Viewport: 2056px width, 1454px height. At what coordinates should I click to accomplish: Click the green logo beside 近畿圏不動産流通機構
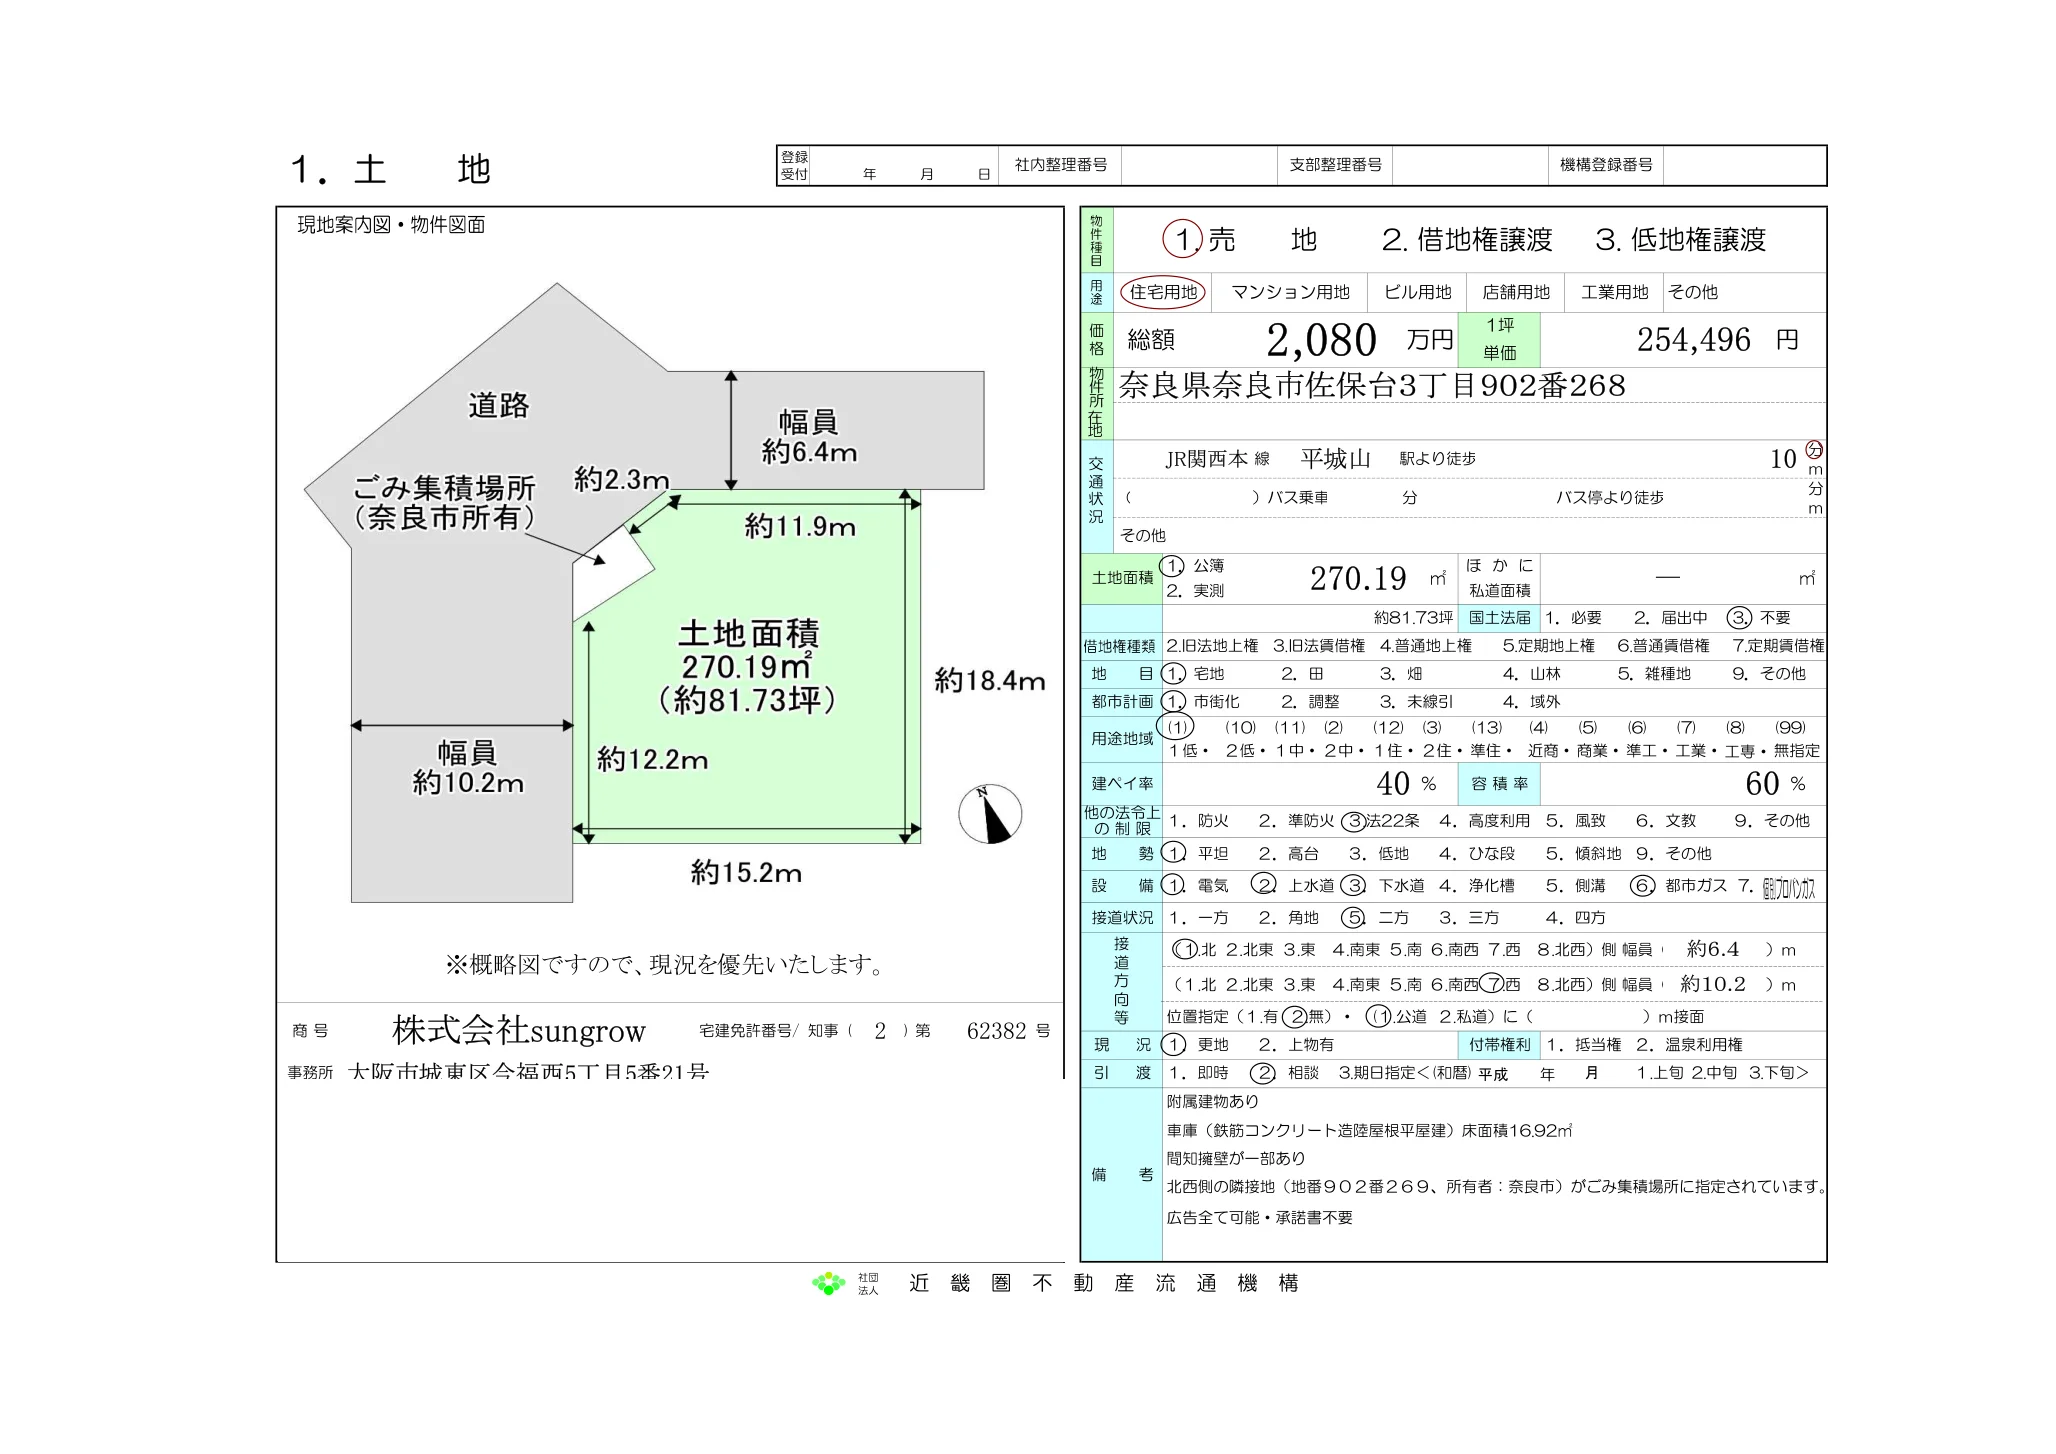(x=828, y=1283)
